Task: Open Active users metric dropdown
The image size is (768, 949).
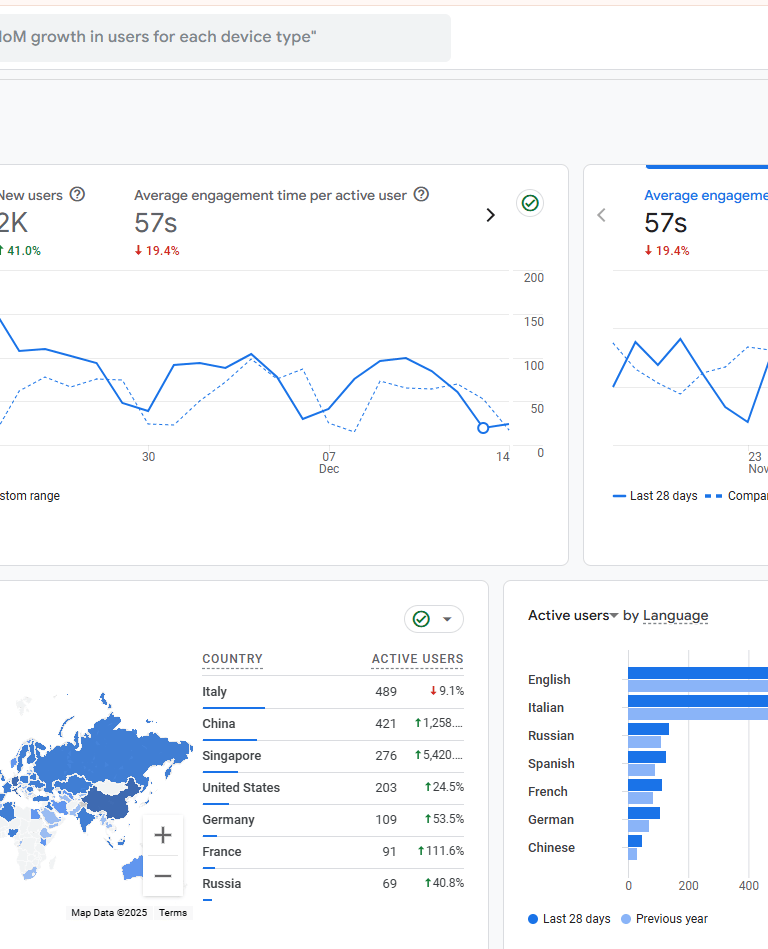Action: click(573, 616)
